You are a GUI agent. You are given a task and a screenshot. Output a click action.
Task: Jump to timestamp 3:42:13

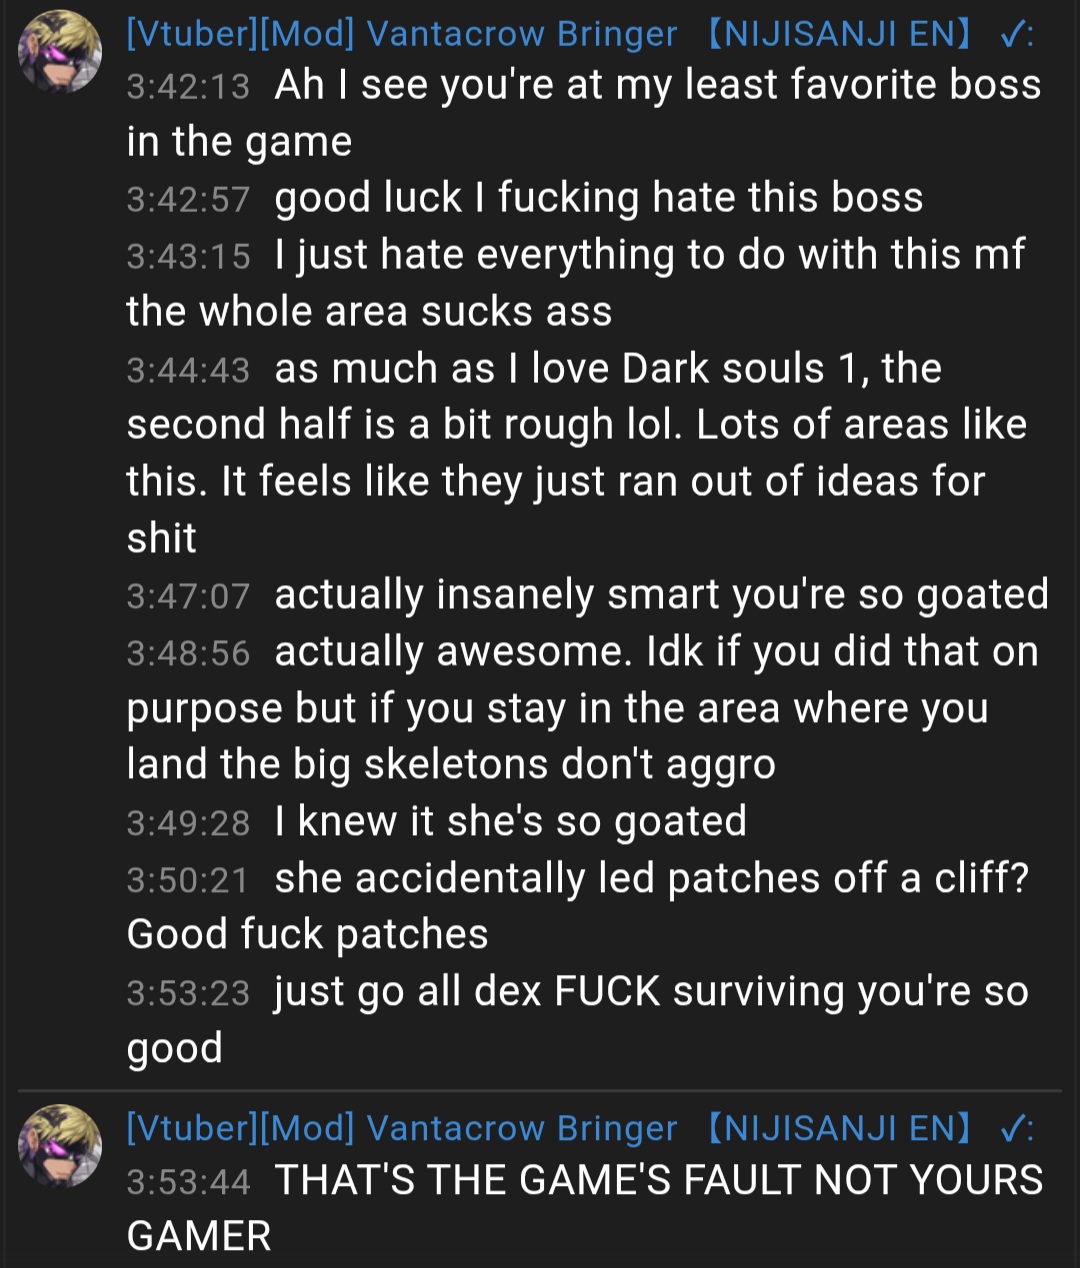click(188, 87)
